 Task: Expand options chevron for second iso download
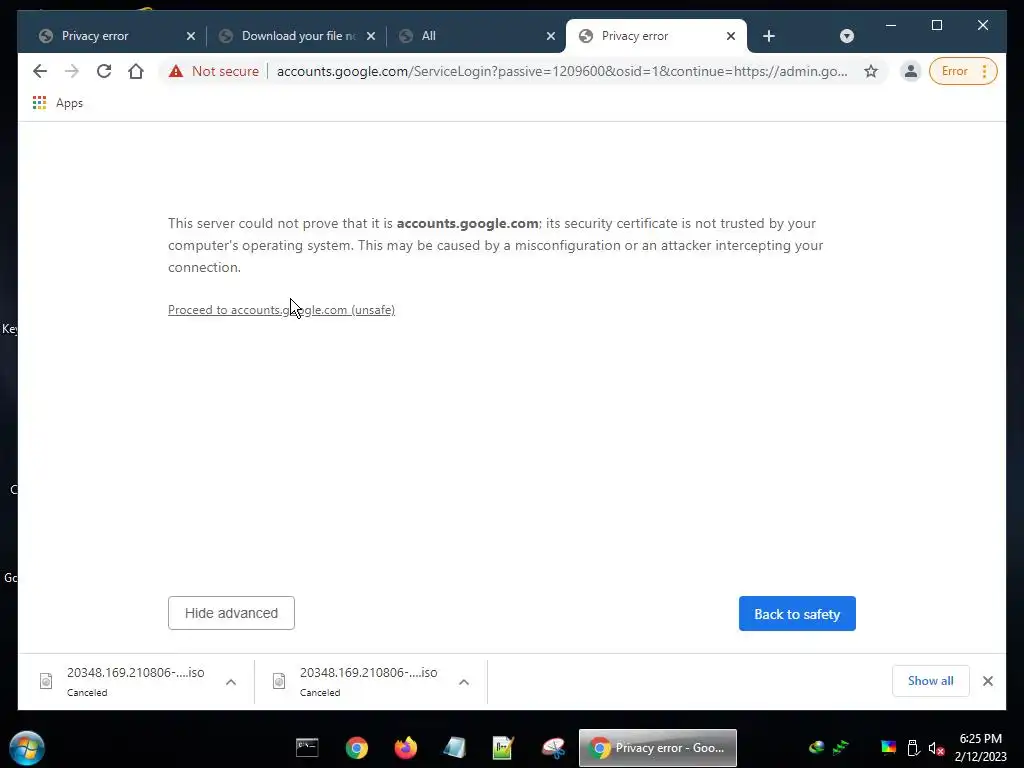464,682
